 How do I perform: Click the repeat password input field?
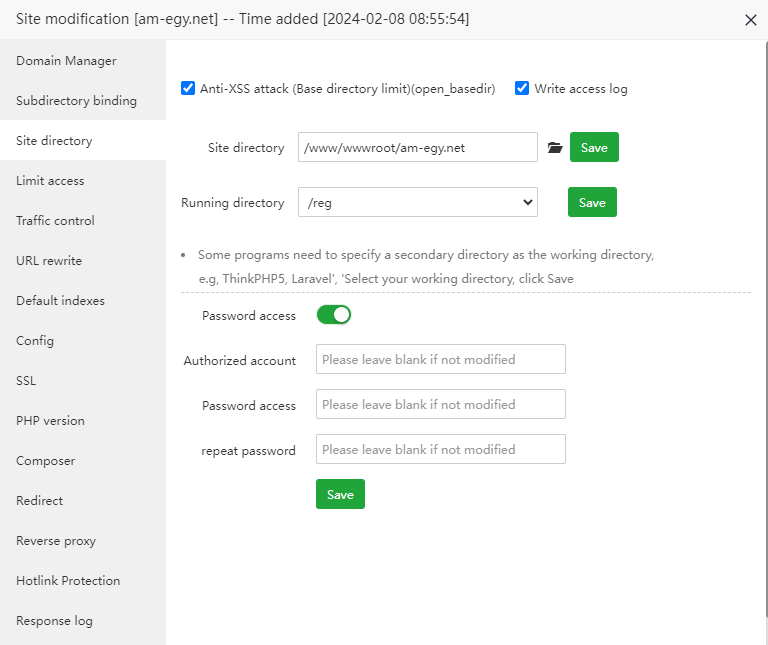pos(441,449)
